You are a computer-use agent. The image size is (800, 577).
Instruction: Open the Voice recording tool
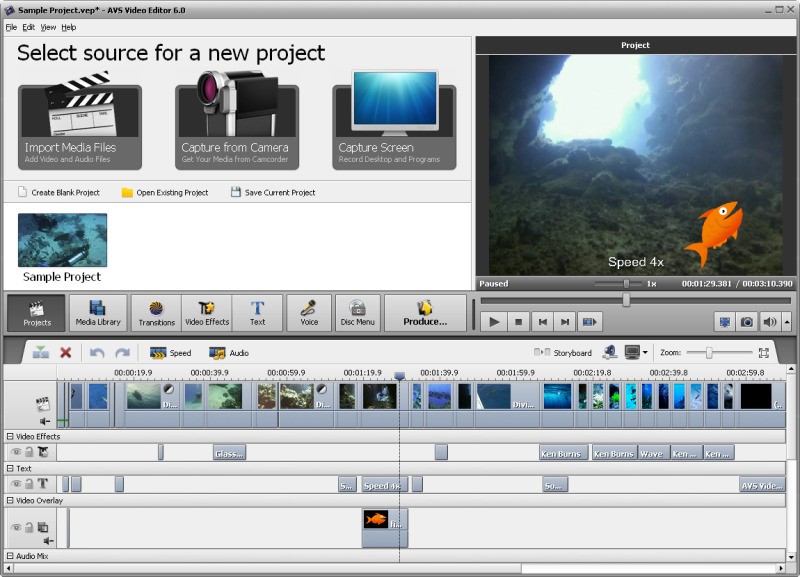(308, 312)
